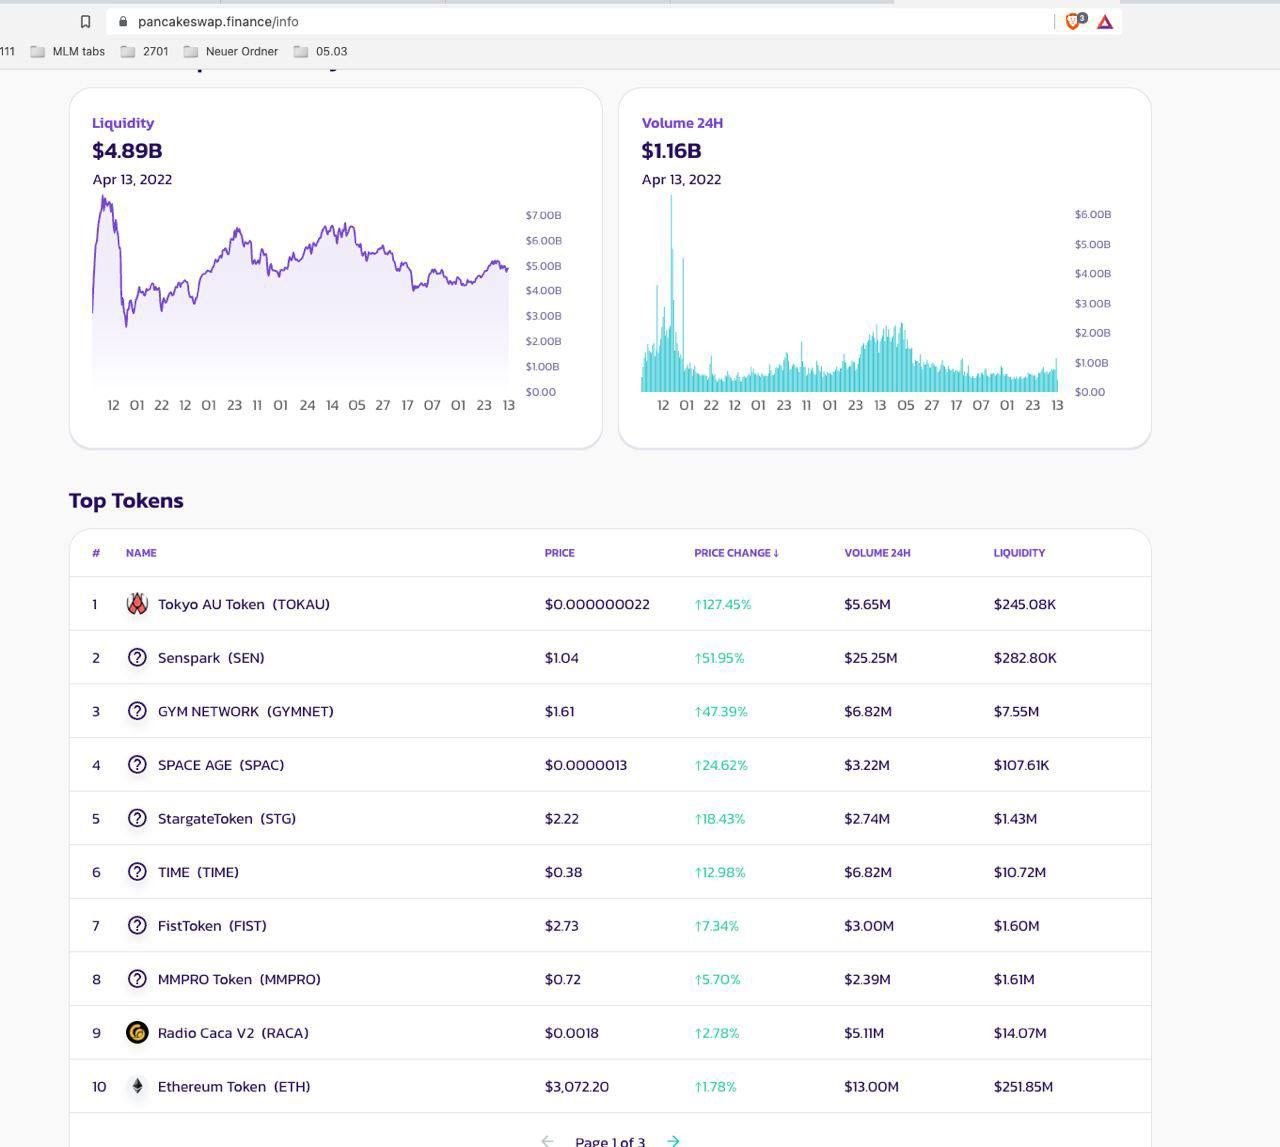Click the red triangle extension icon
The height and width of the screenshot is (1147, 1280).
click(1105, 21)
